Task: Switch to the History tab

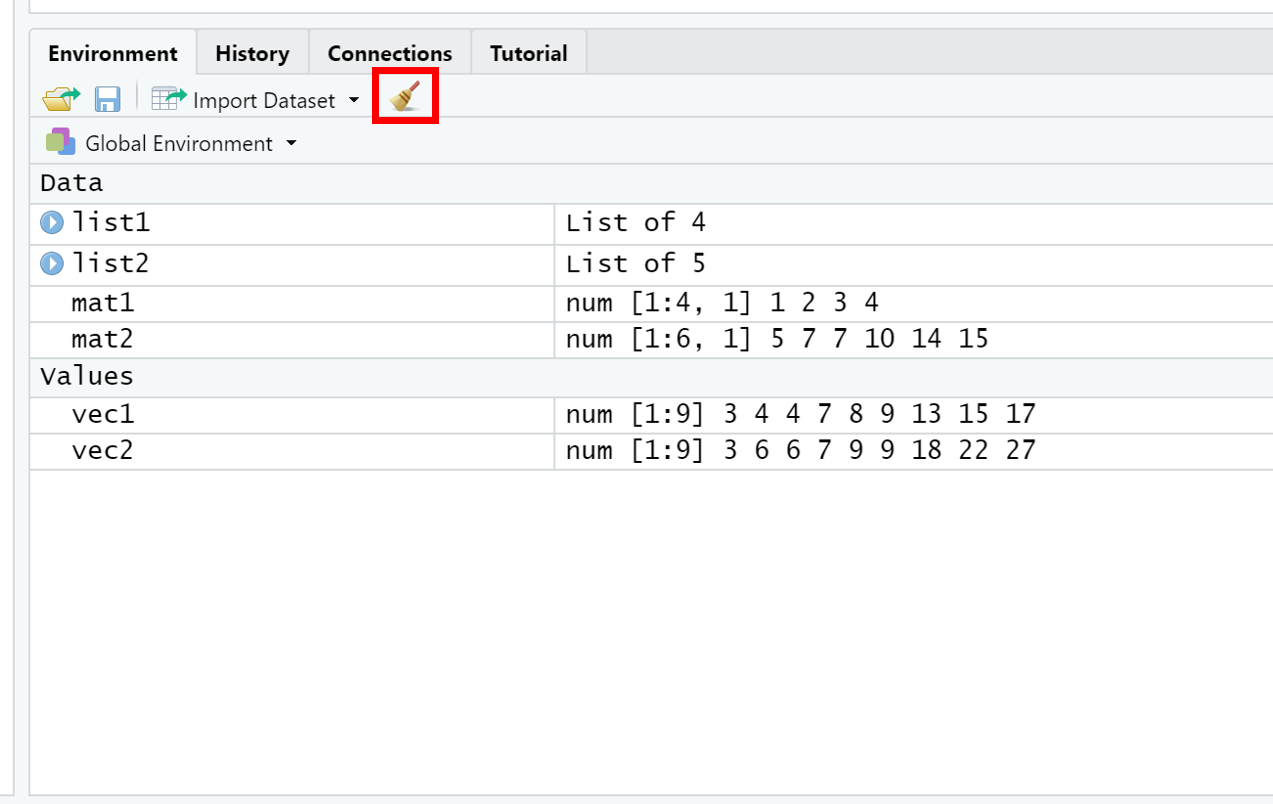Action: (x=252, y=53)
